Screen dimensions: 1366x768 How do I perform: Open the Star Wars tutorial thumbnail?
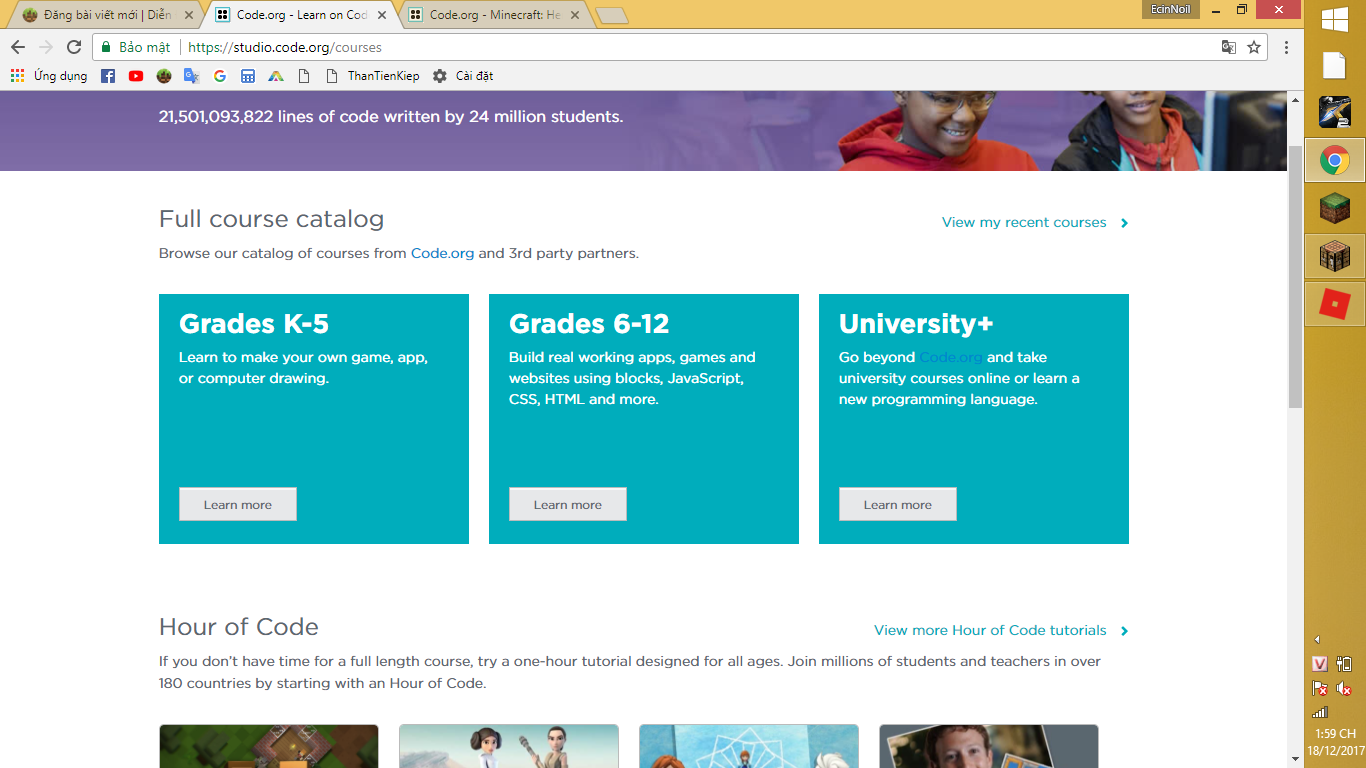pyautogui.click(x=509, y=746)
